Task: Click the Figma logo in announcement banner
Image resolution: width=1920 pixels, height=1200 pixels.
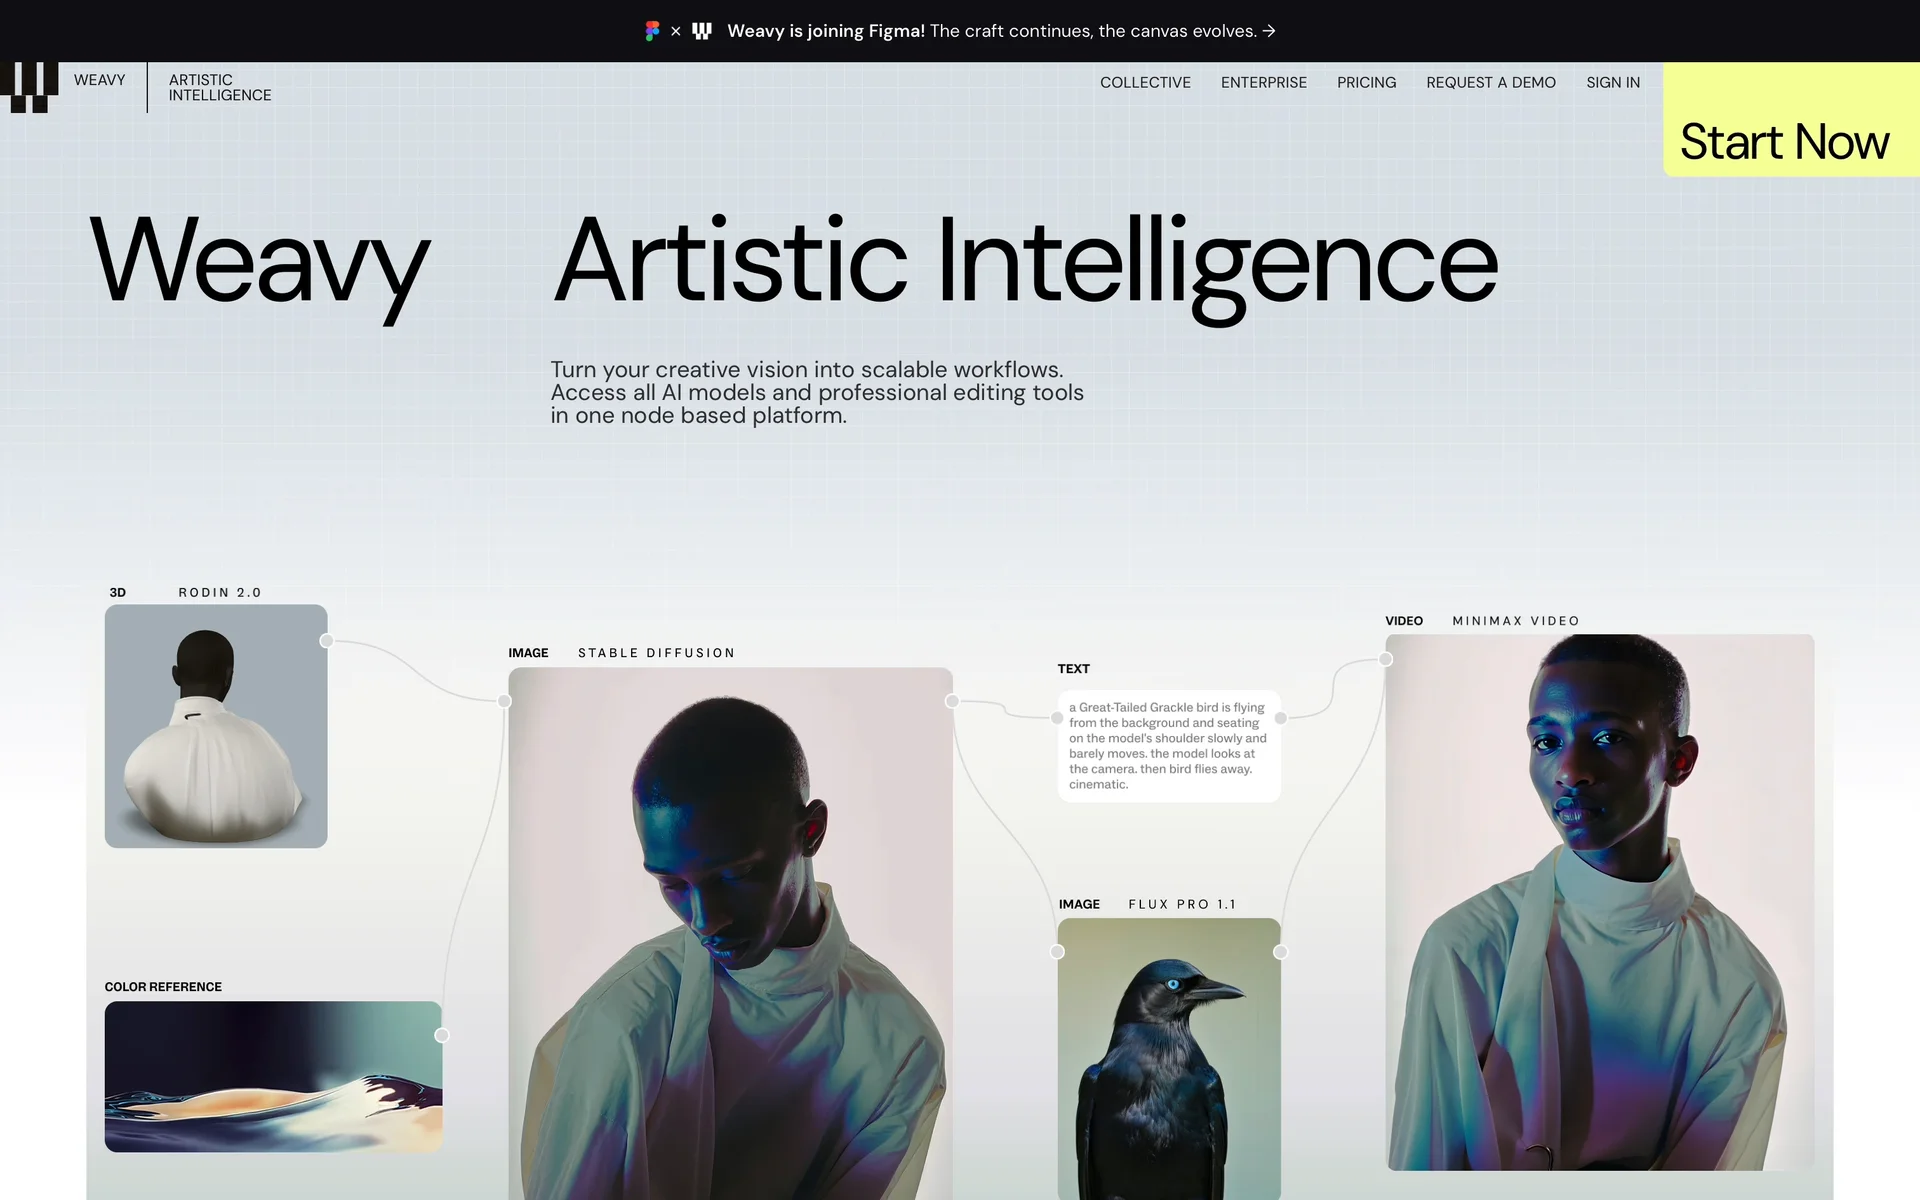Action: (x=652, y=31)
